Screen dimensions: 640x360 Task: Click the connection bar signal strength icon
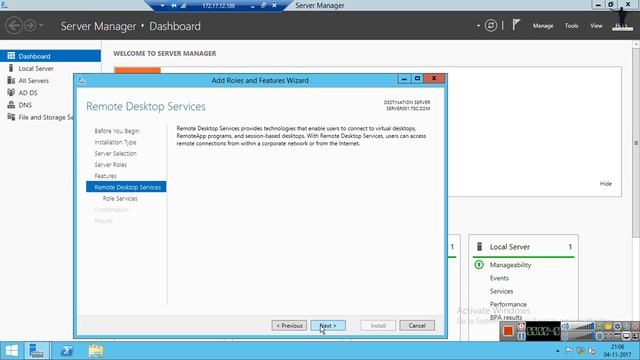pos(184,5)
